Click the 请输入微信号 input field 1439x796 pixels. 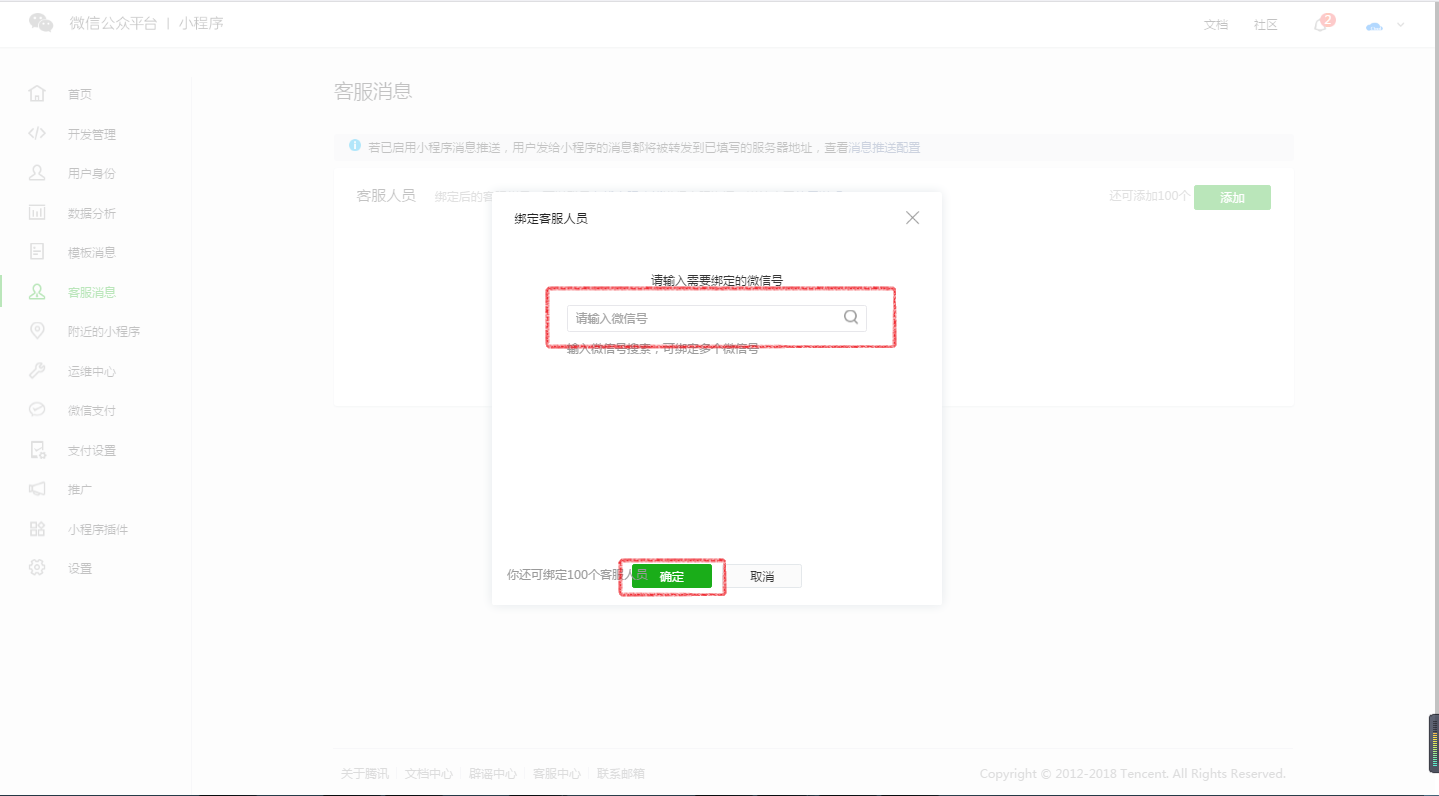[700, 317]
